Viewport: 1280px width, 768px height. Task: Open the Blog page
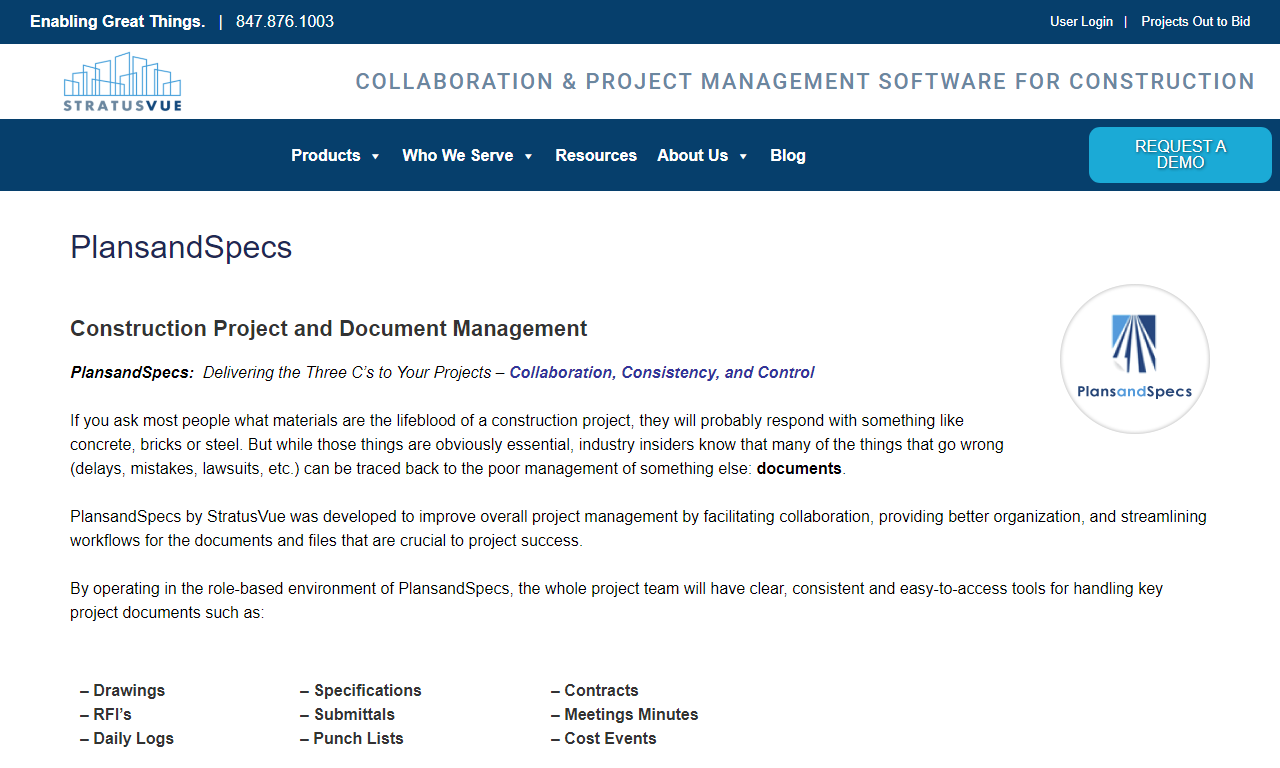[788, 155]
